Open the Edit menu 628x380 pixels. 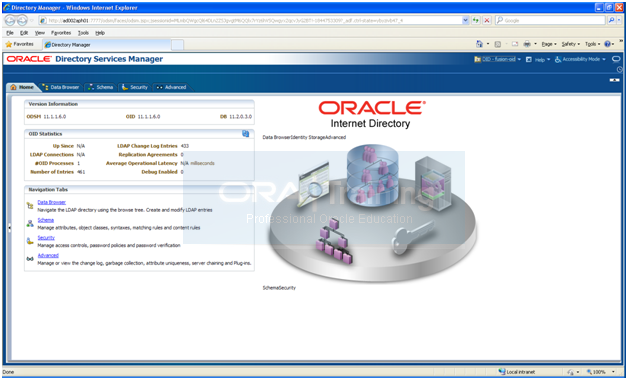point(24,33)
